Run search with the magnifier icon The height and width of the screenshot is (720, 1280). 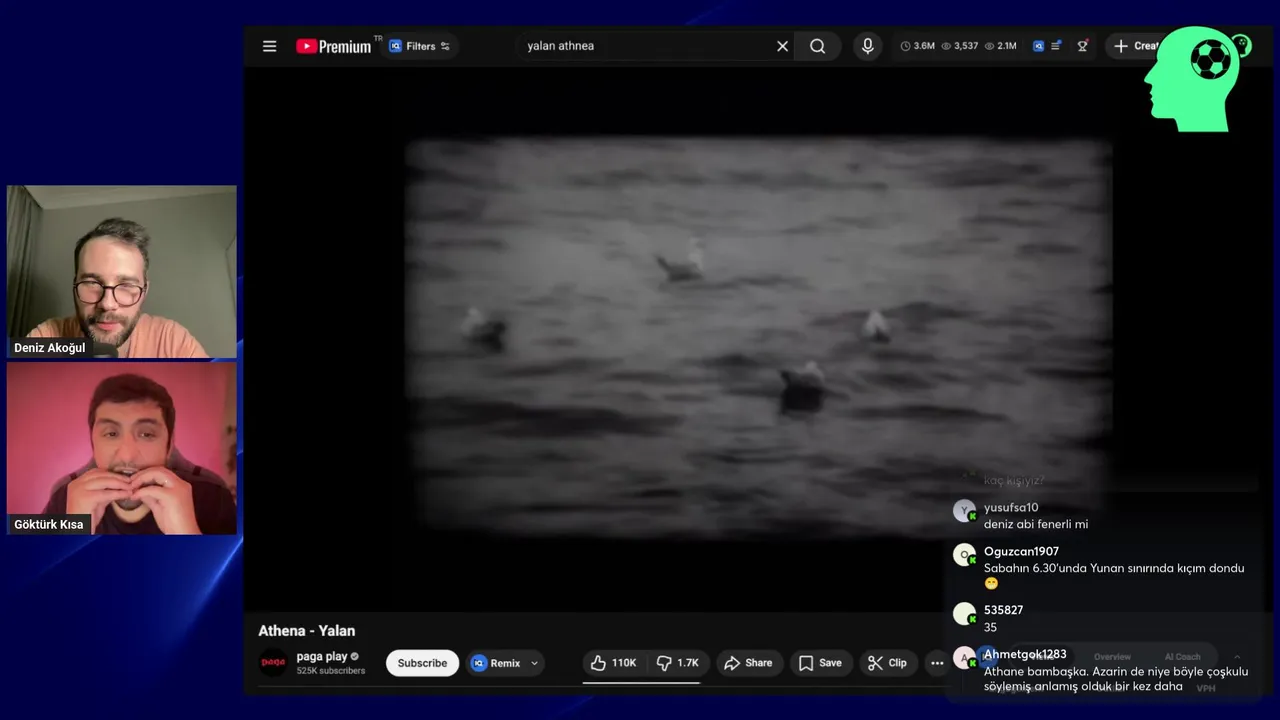click(818, 46)
